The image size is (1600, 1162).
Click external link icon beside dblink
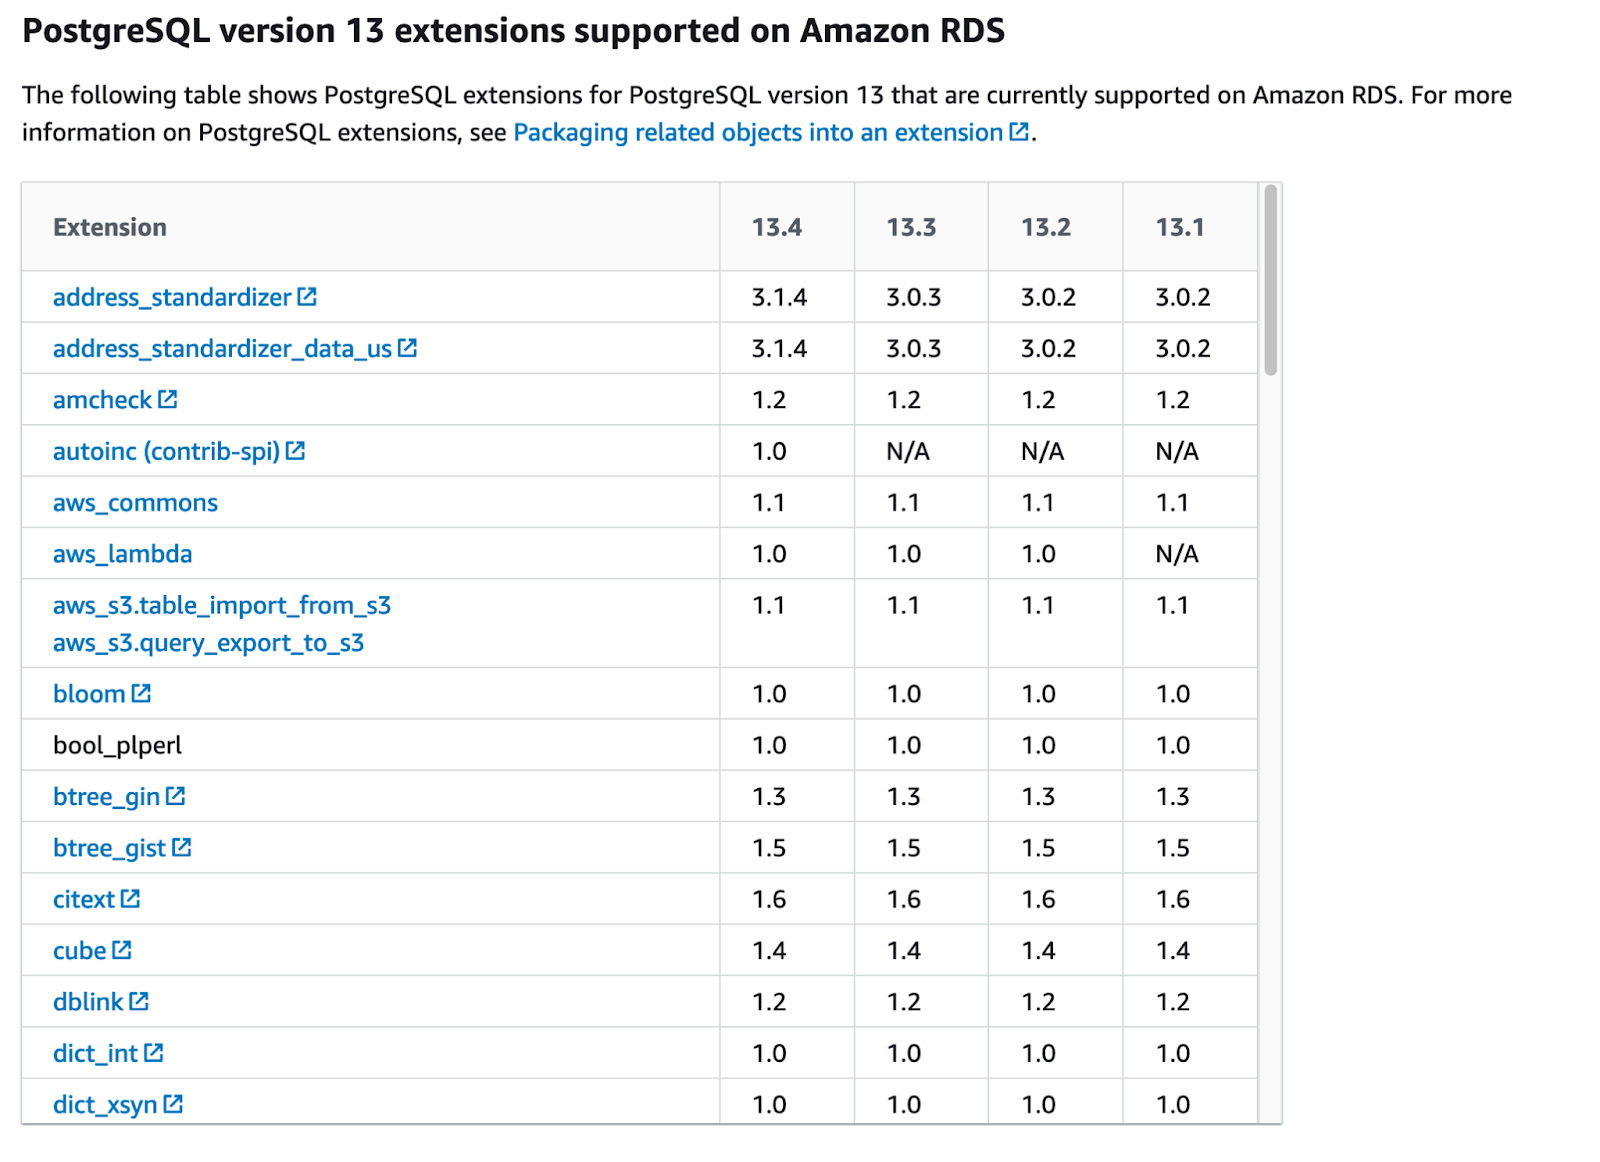139,1001
